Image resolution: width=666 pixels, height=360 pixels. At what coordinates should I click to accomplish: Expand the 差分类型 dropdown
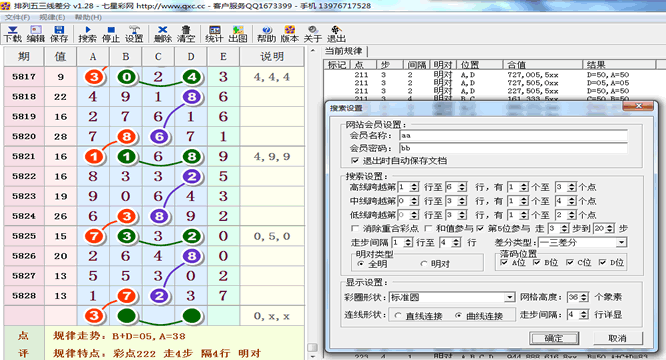pos(621,242)
